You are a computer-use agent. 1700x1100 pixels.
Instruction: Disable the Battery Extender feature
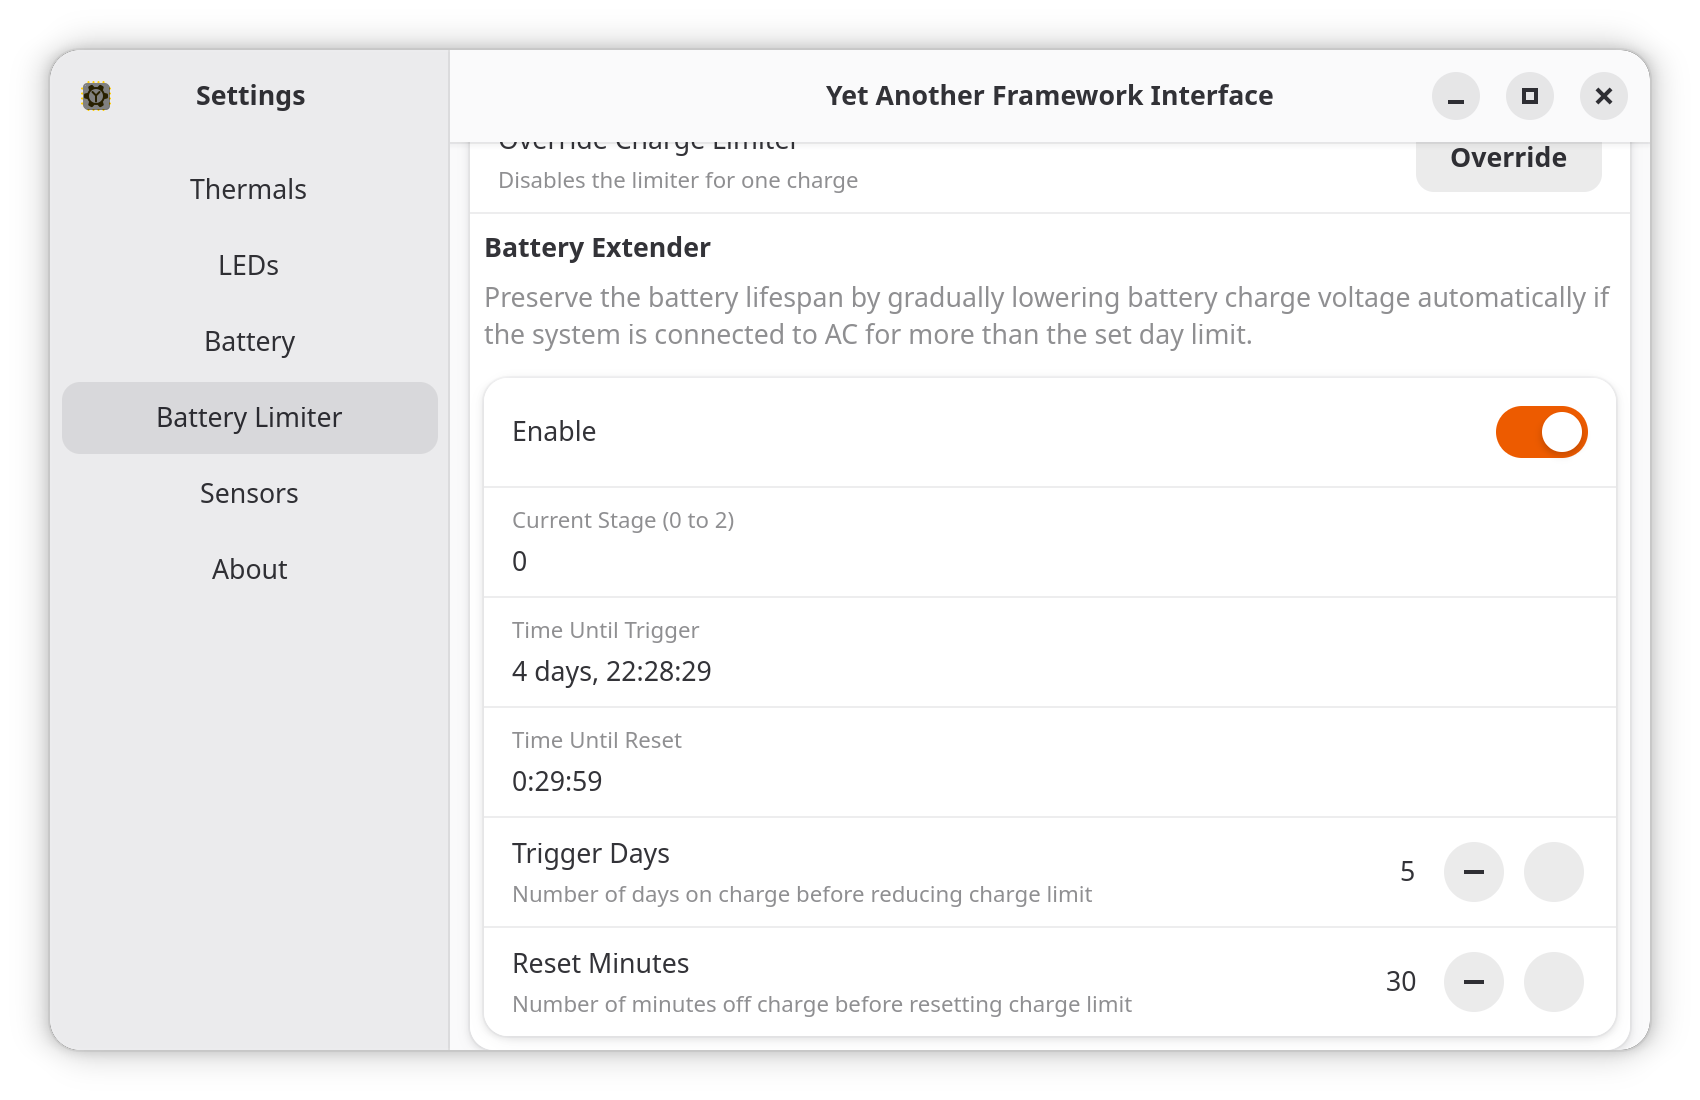pos(1541,431)
